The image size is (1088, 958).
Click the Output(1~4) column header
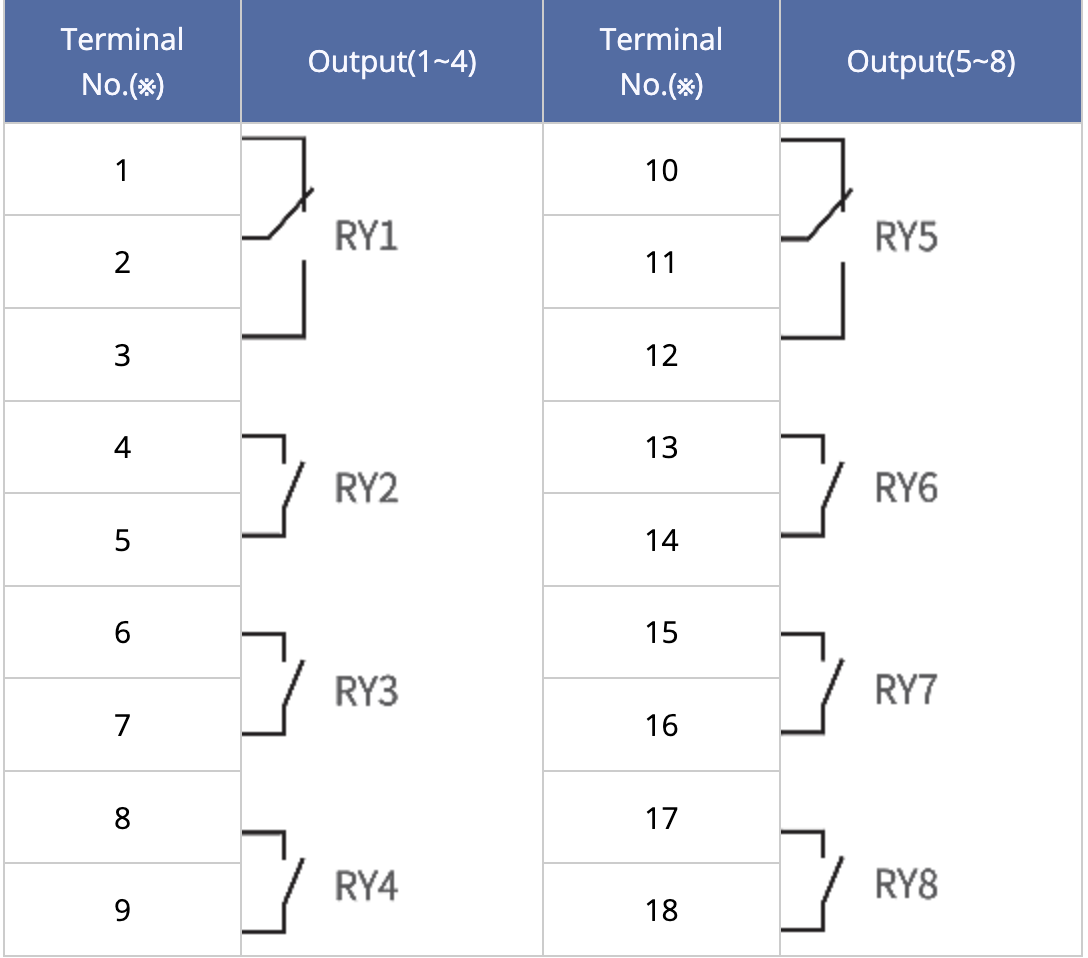click(x=392, y=62)
